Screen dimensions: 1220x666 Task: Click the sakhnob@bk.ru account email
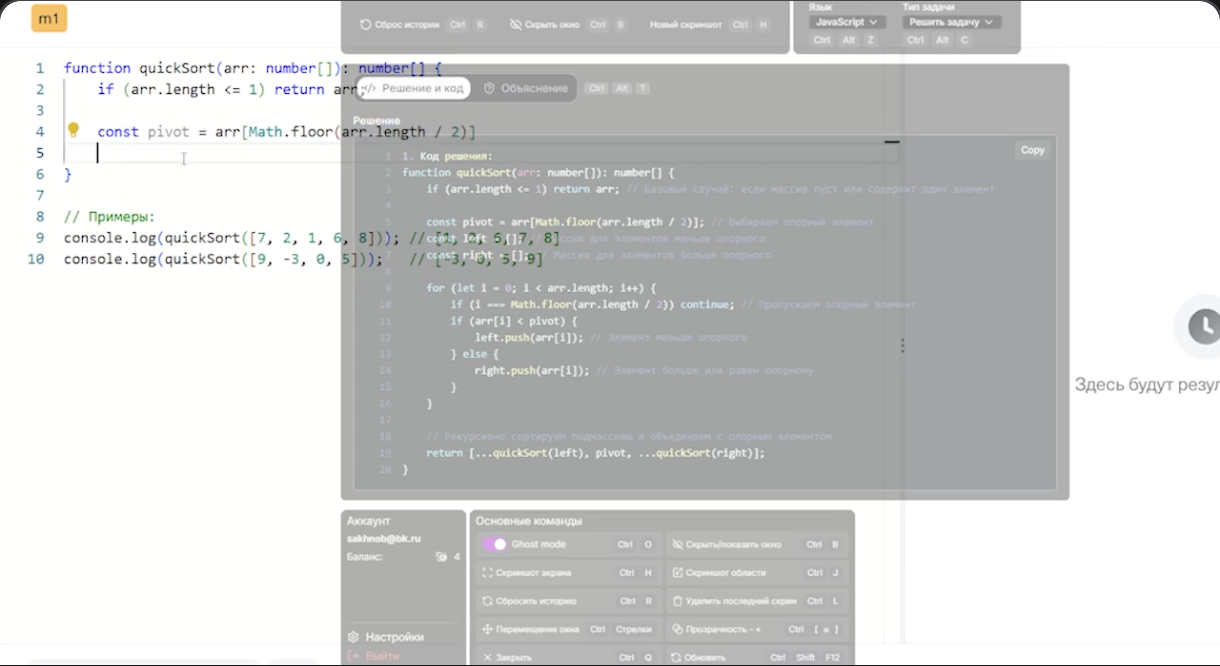point(384,539)
